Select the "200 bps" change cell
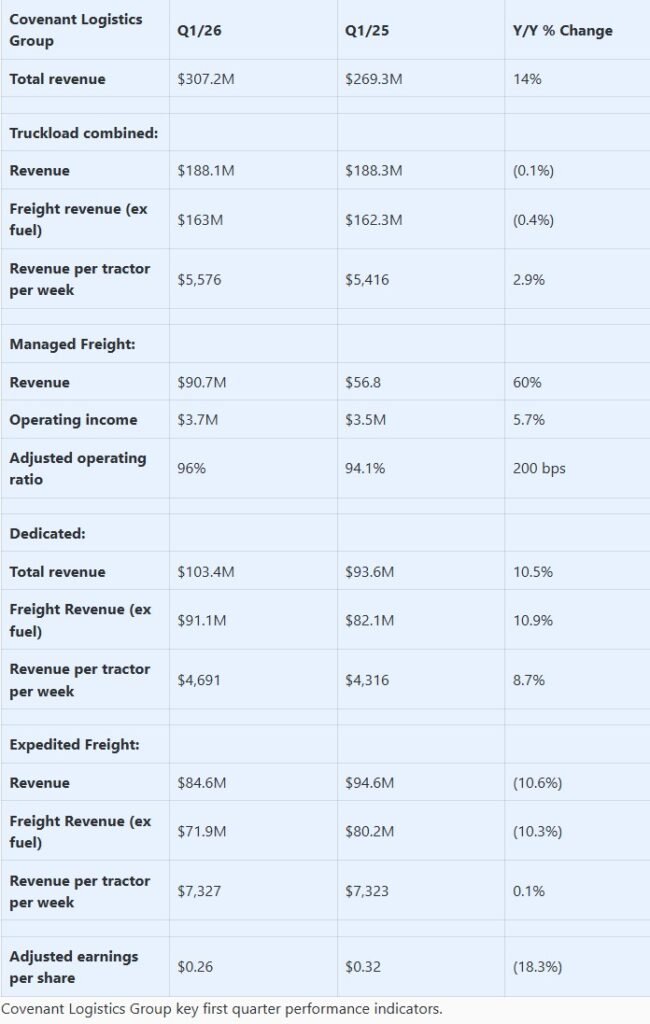This screenshot has width=650, height=1024. [x=537, y=468]
